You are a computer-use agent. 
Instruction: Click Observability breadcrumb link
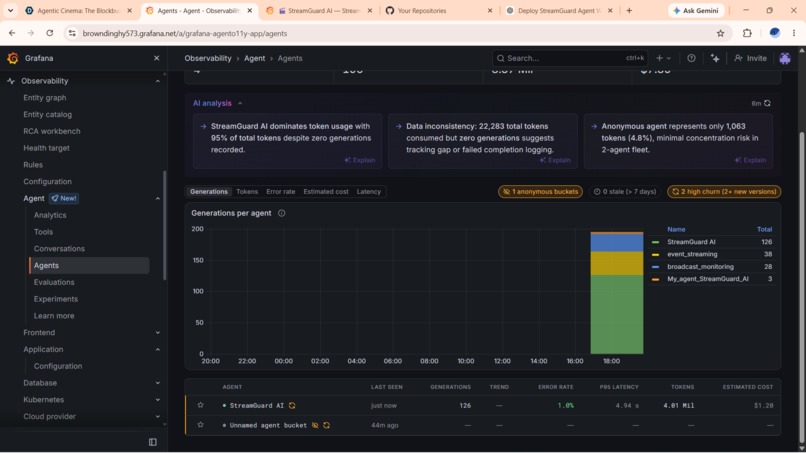pos(208,58)
